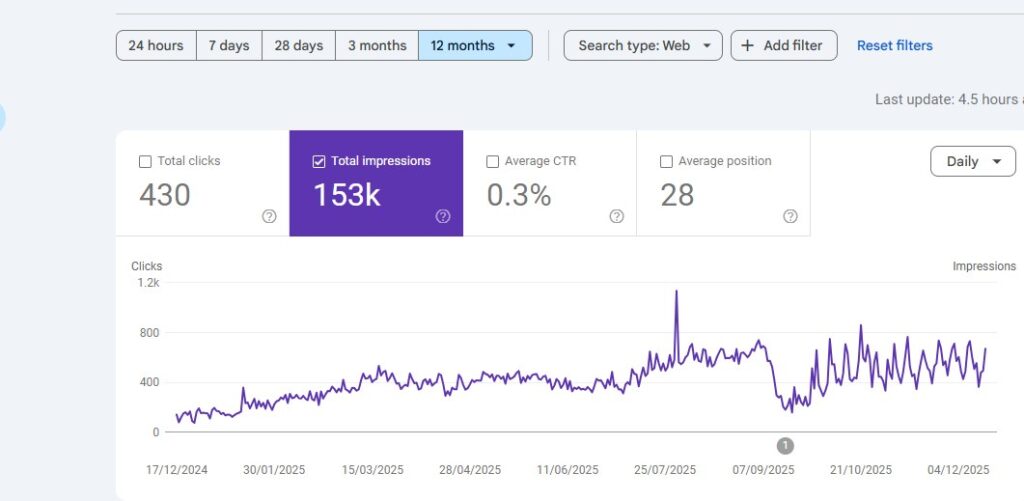Click the 153k impressions value
This screenshot has height=501, width=1024.
click(347, 195)
